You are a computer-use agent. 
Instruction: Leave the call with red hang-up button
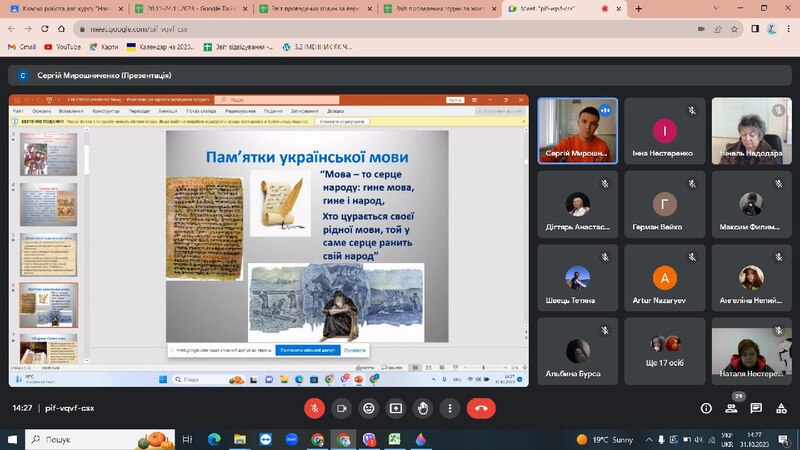click(481, 408)
